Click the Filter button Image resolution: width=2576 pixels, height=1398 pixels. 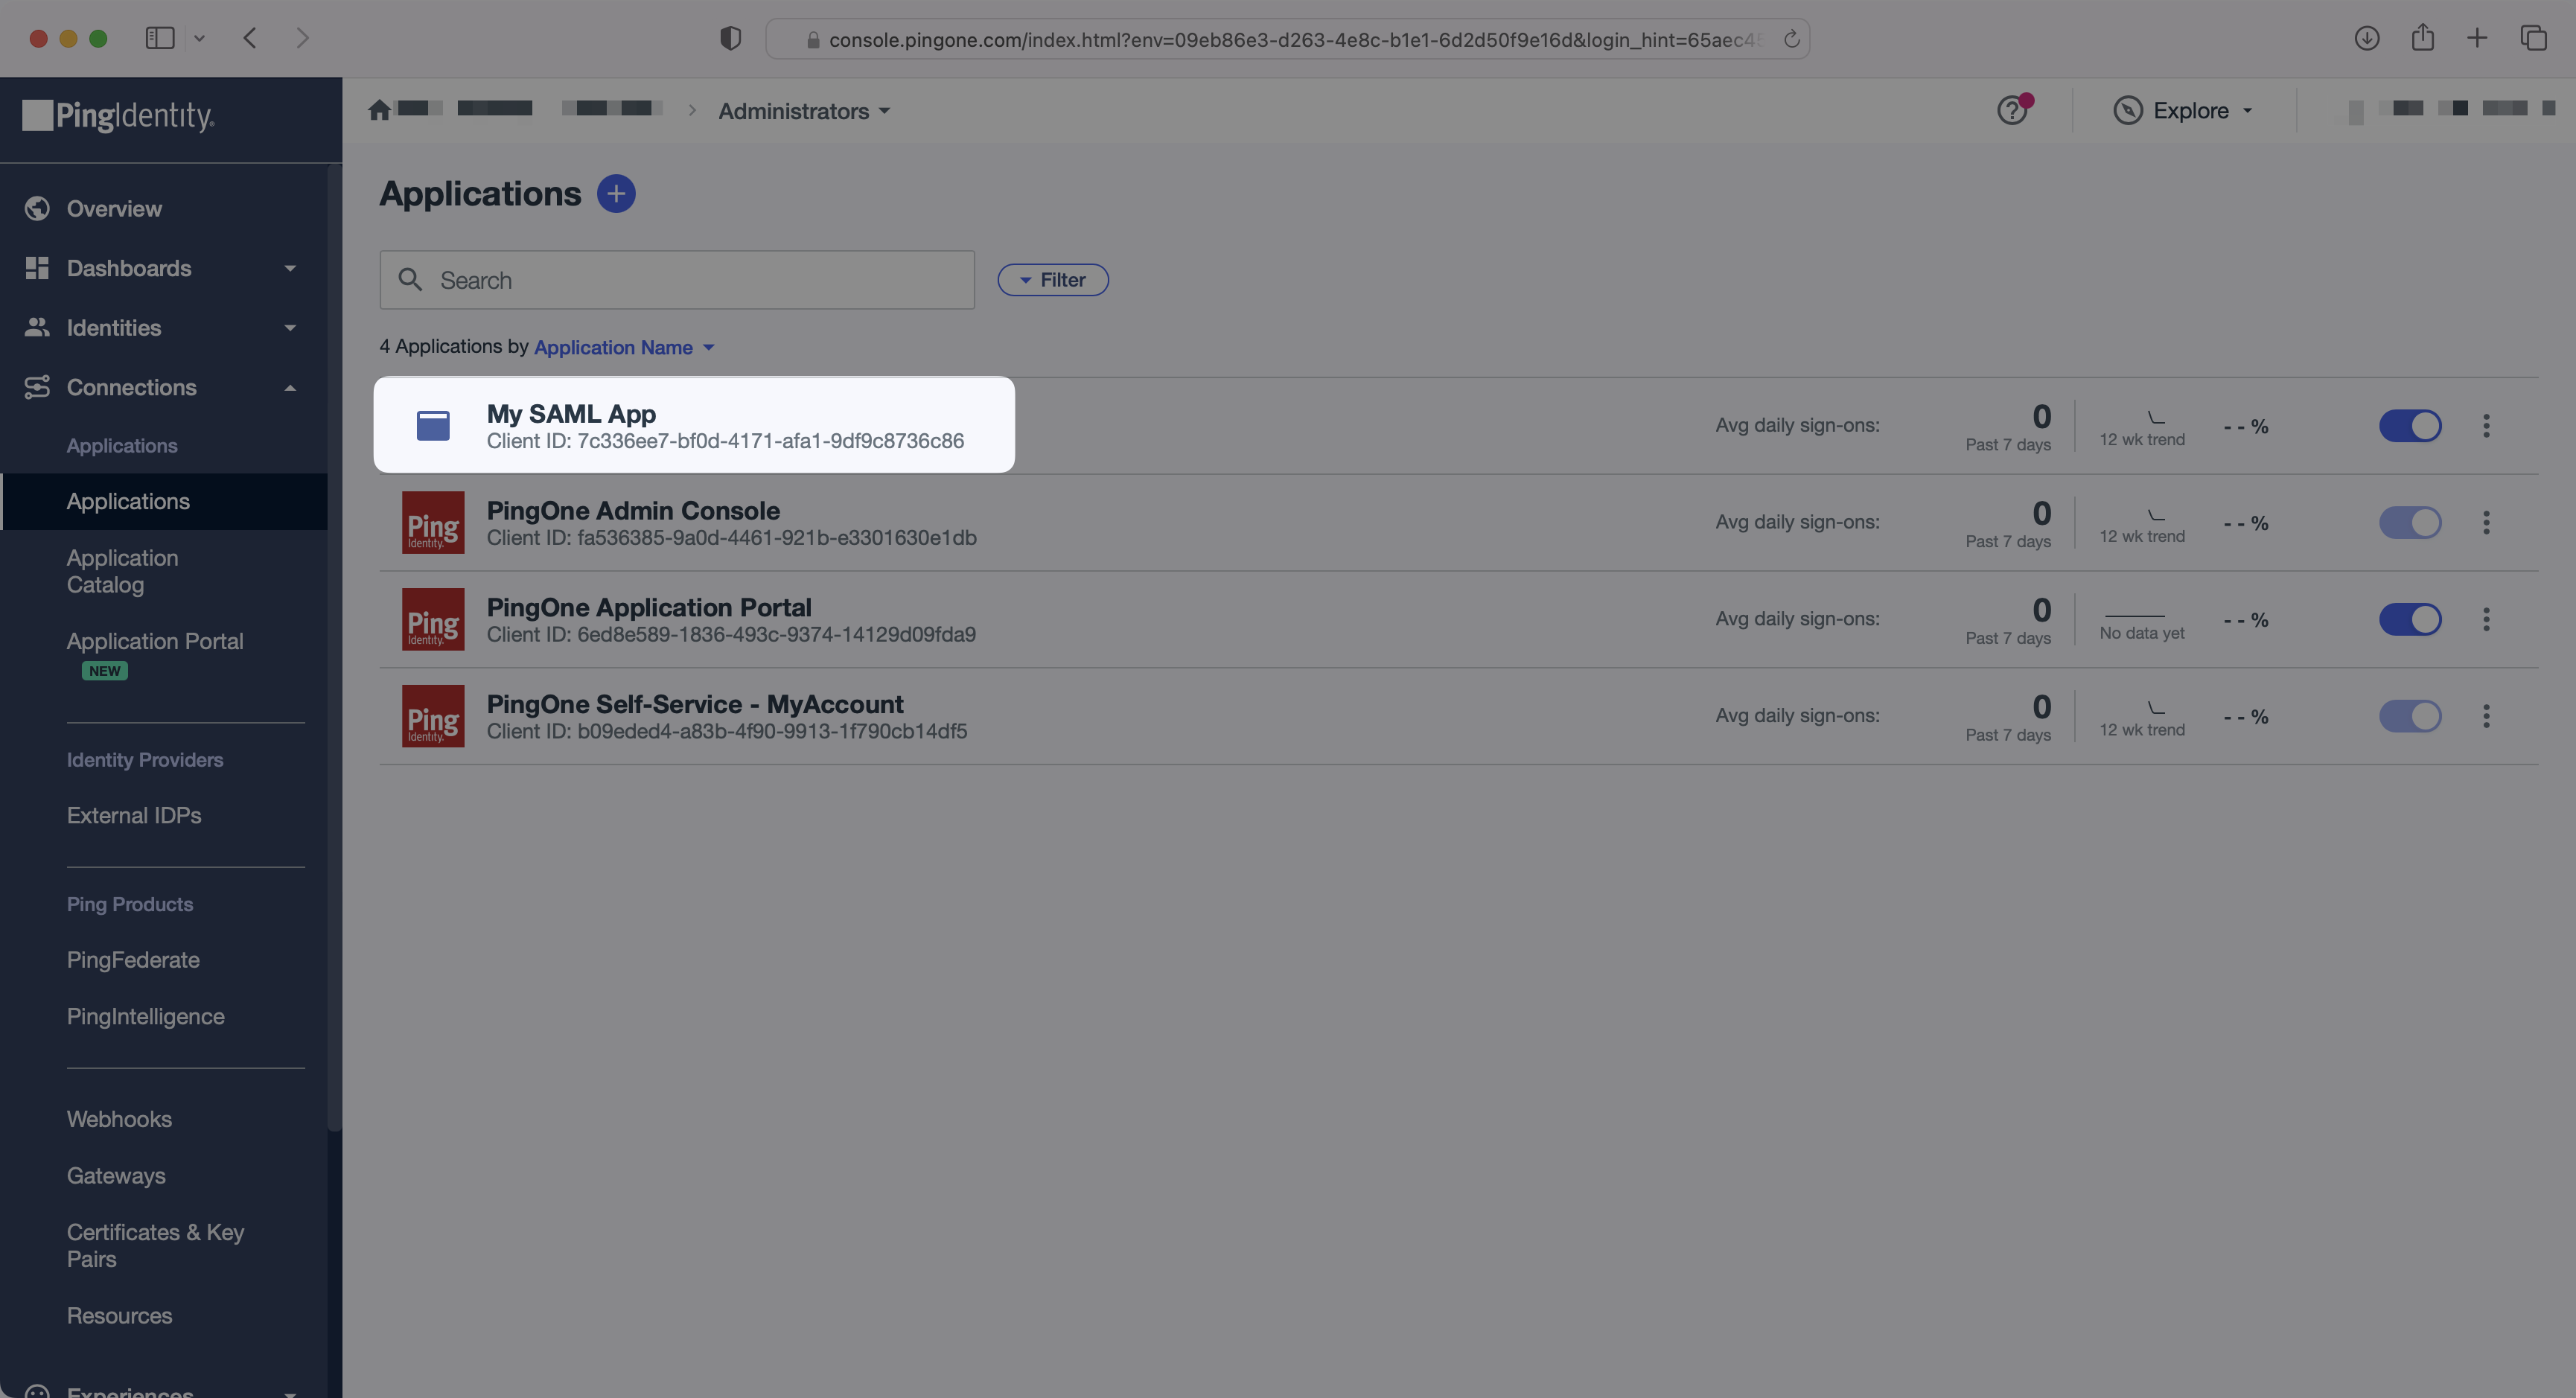[x=1052, y=280]
